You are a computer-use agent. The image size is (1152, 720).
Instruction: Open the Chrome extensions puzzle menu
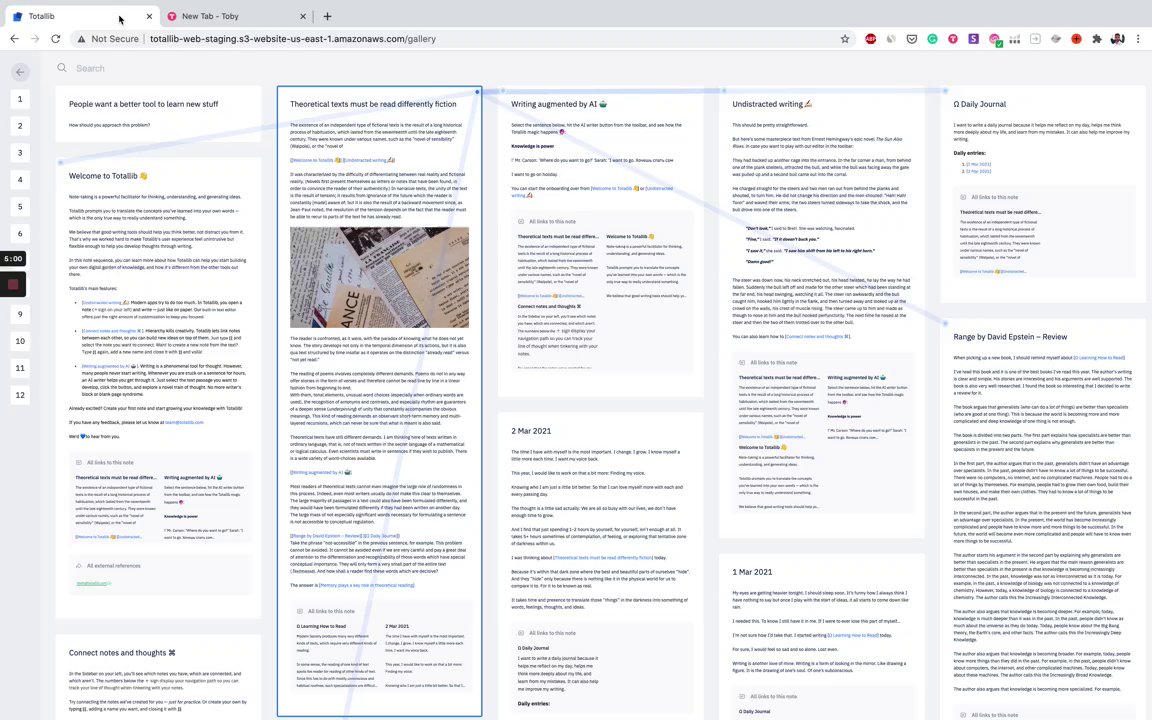[1097, 39]
